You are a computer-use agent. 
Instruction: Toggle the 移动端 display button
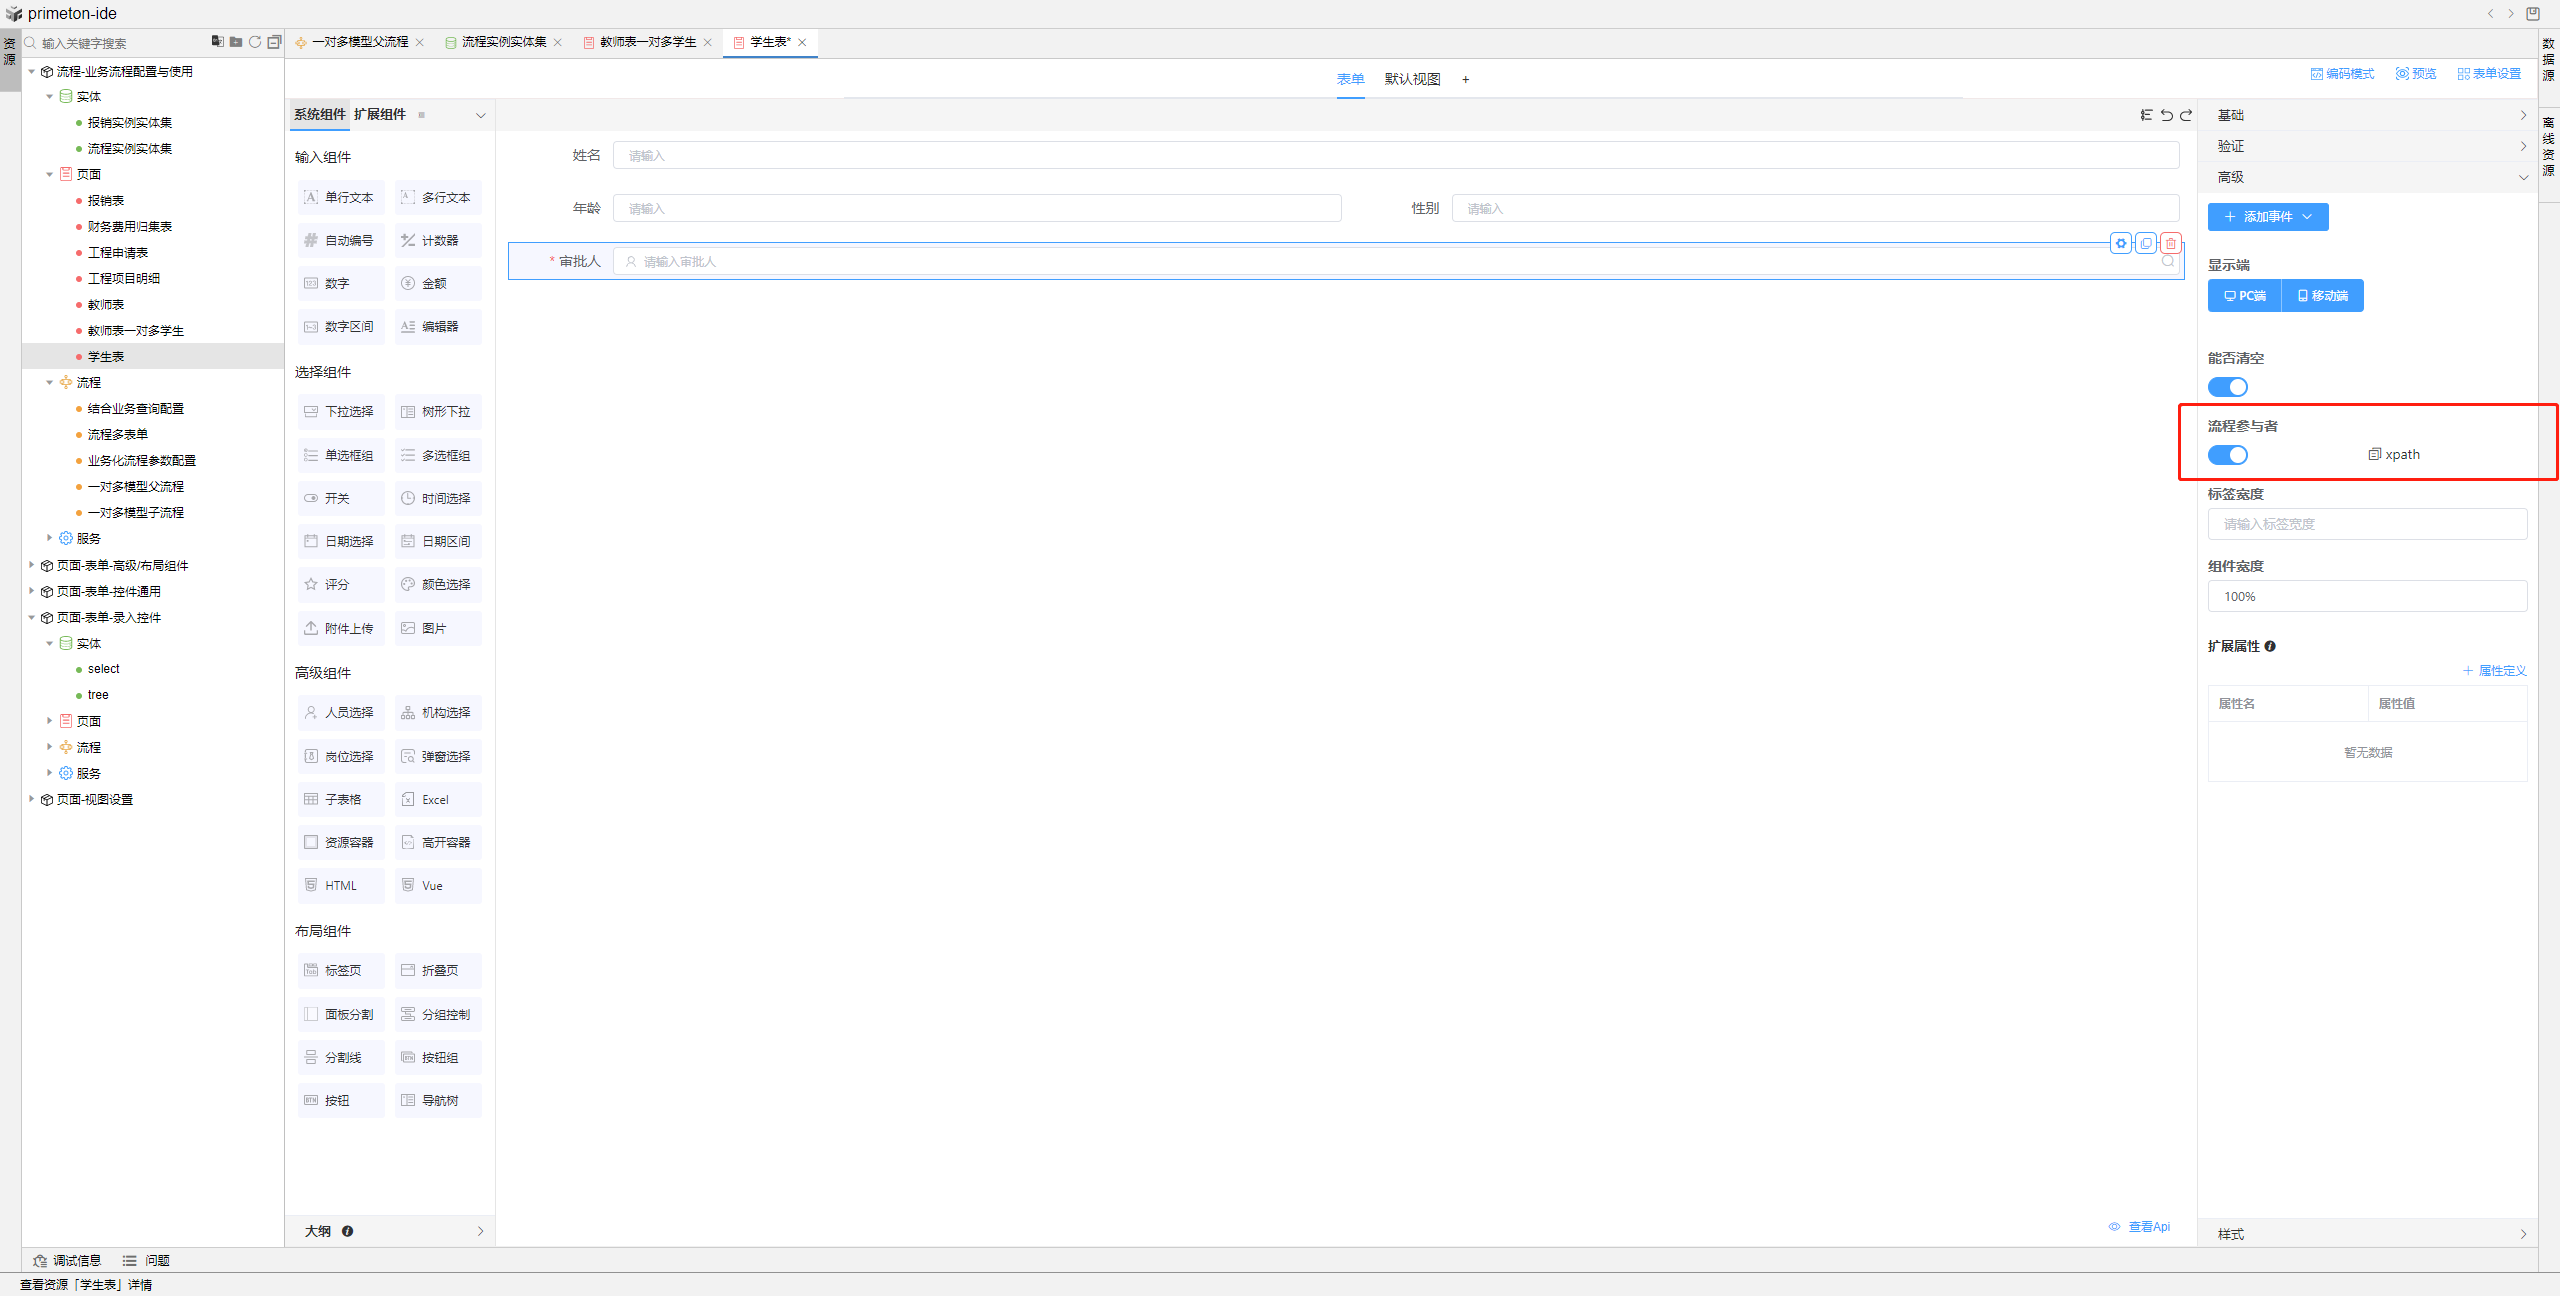coord(2322,296)
